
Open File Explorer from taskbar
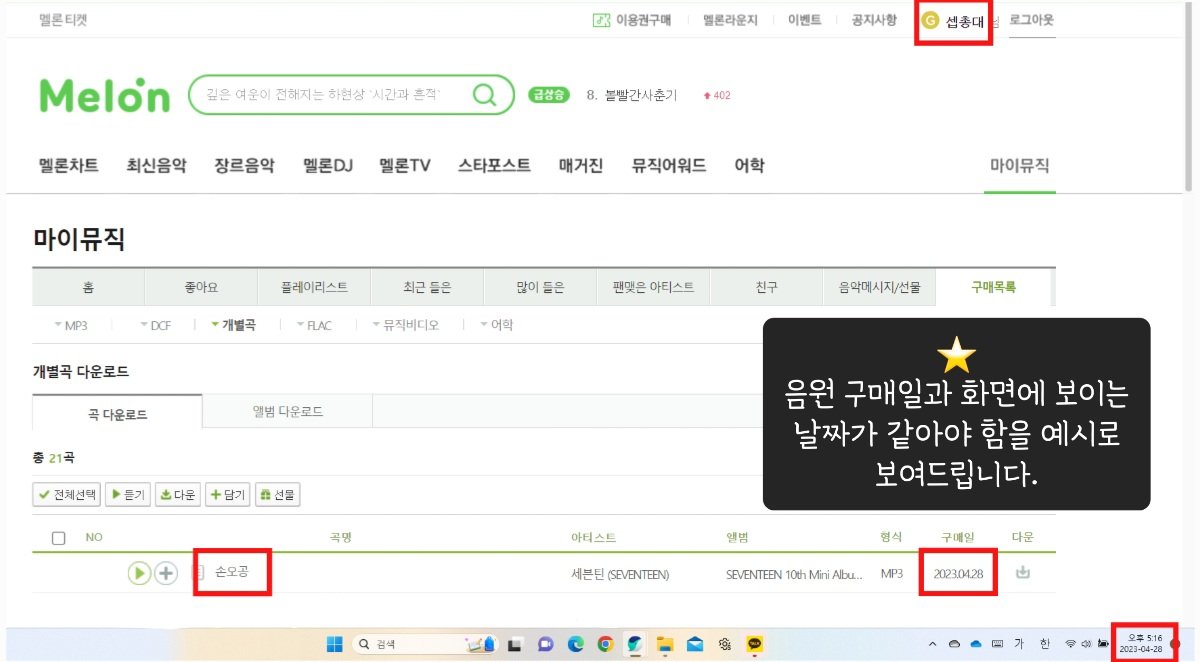(665, 645)
